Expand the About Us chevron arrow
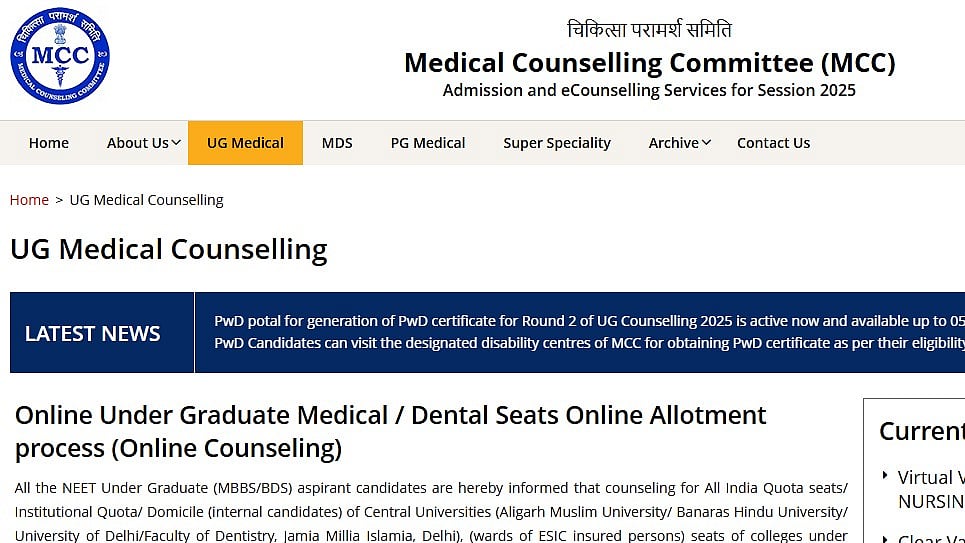Viewport: 965px width, 543px height. pyautogui.click(x=176, y=143)
